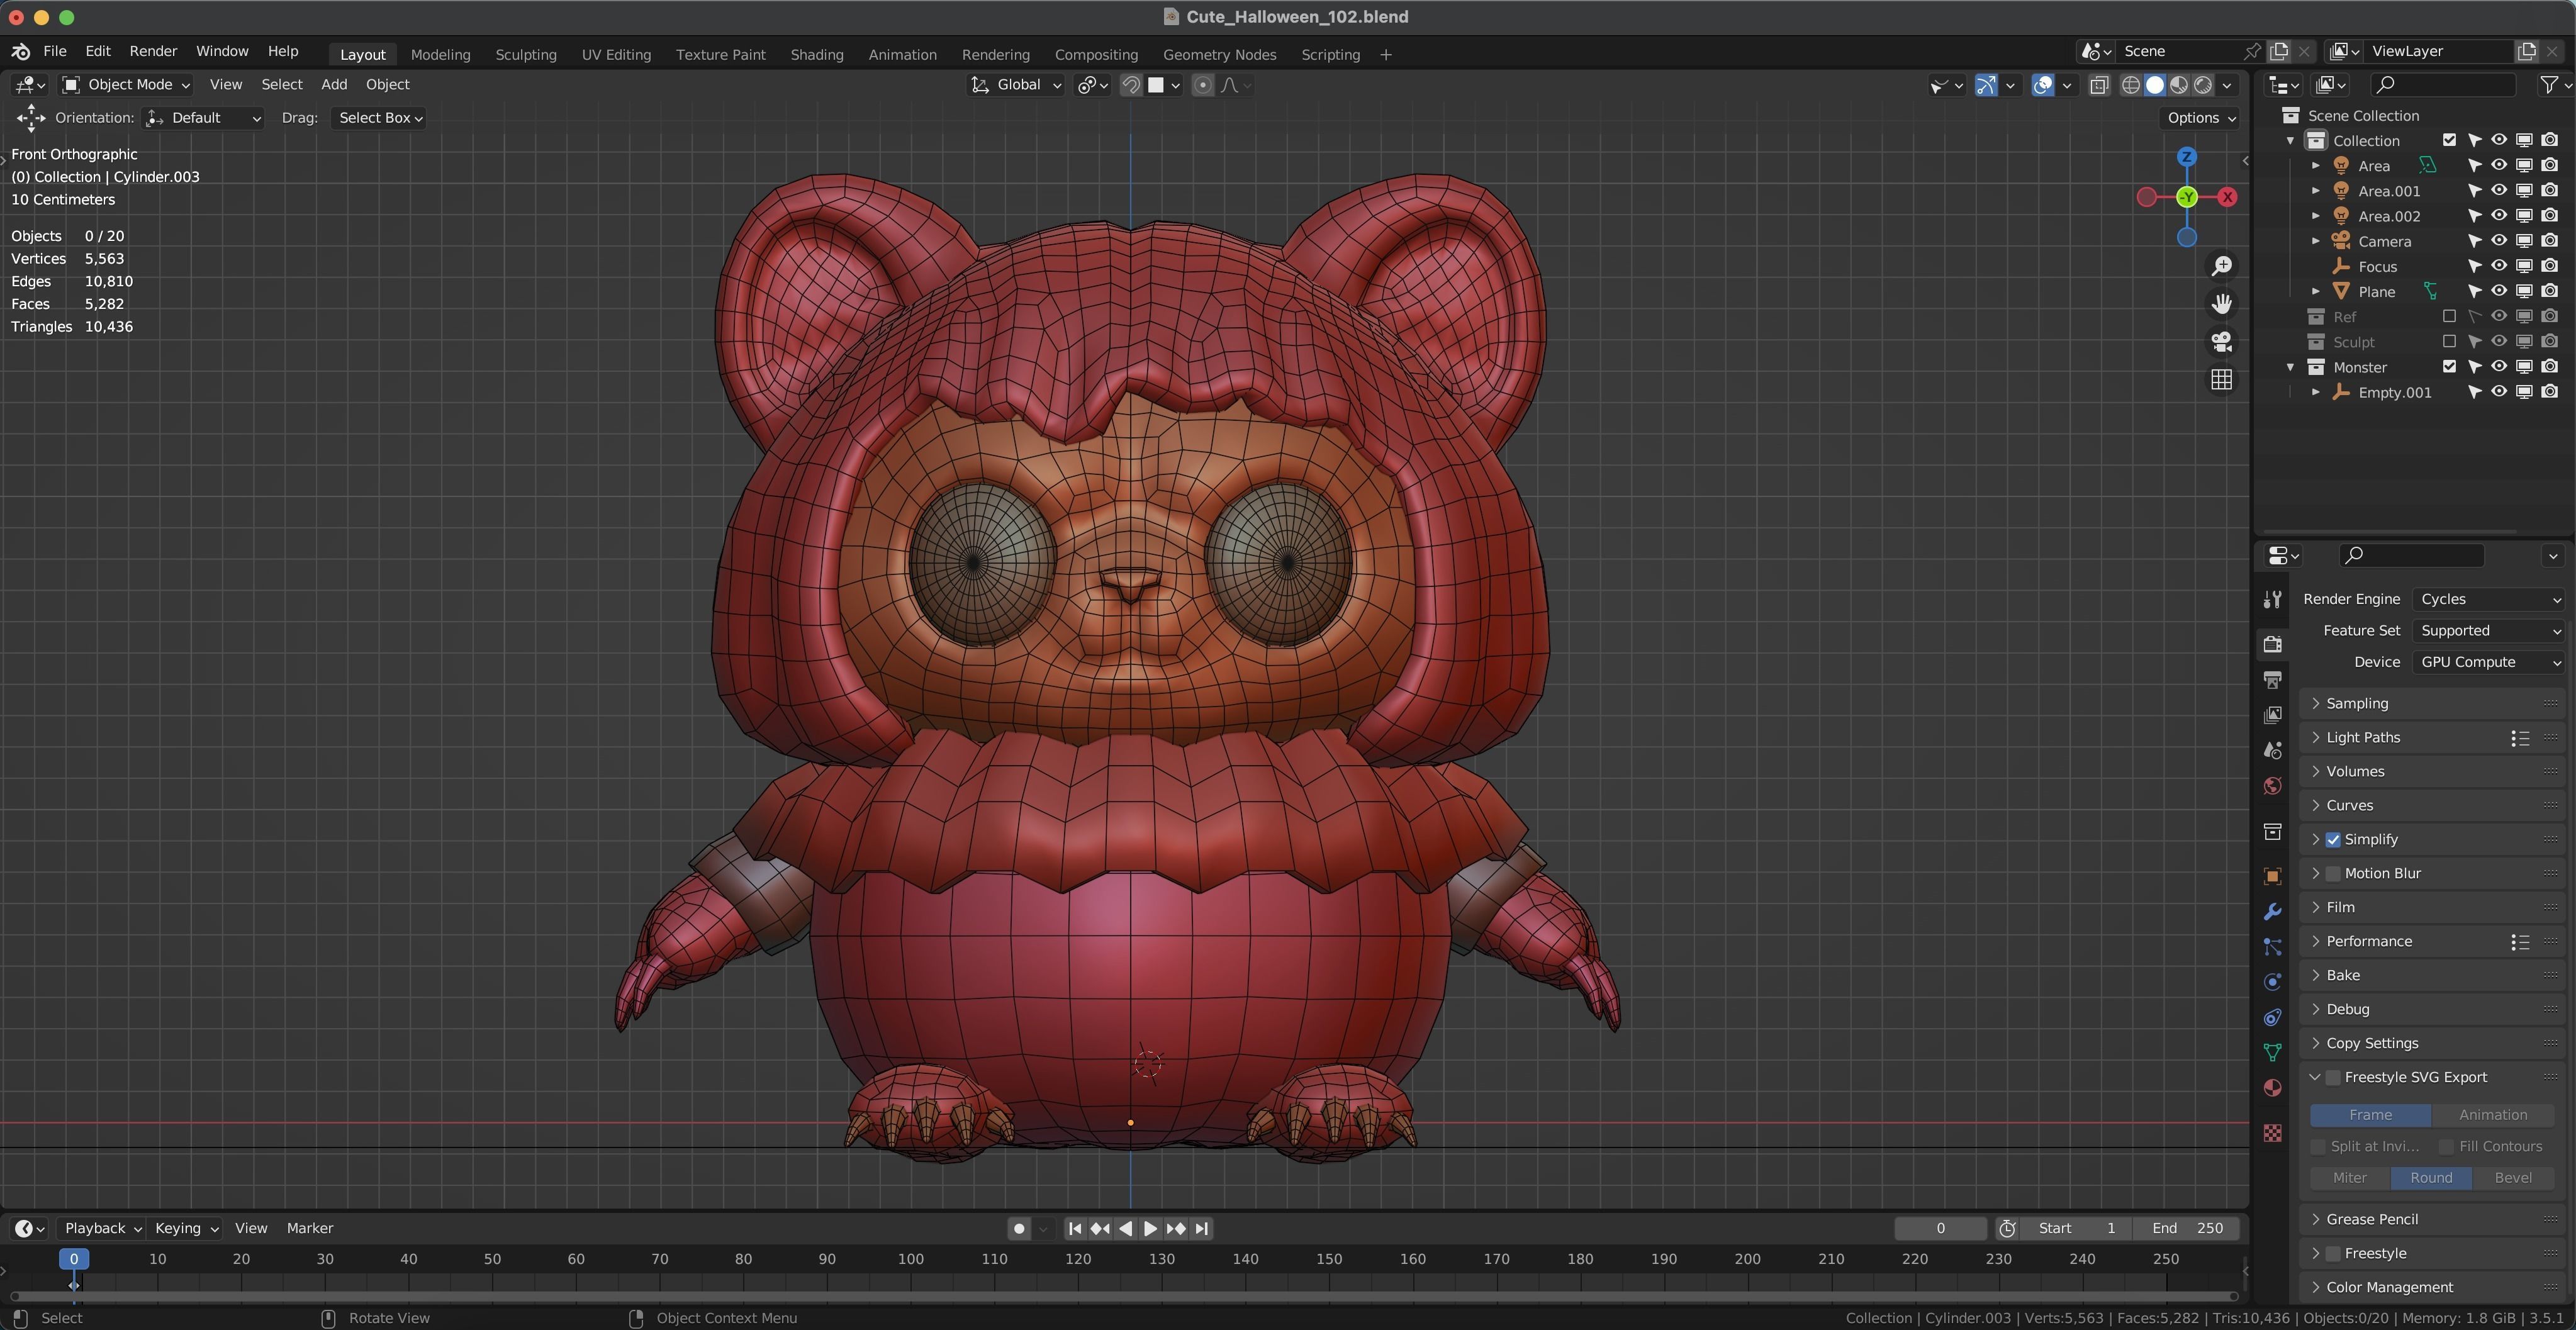The image size is (2576, 1330).
Task: Open the Modifiers wrench icon
Action: 2272,912
